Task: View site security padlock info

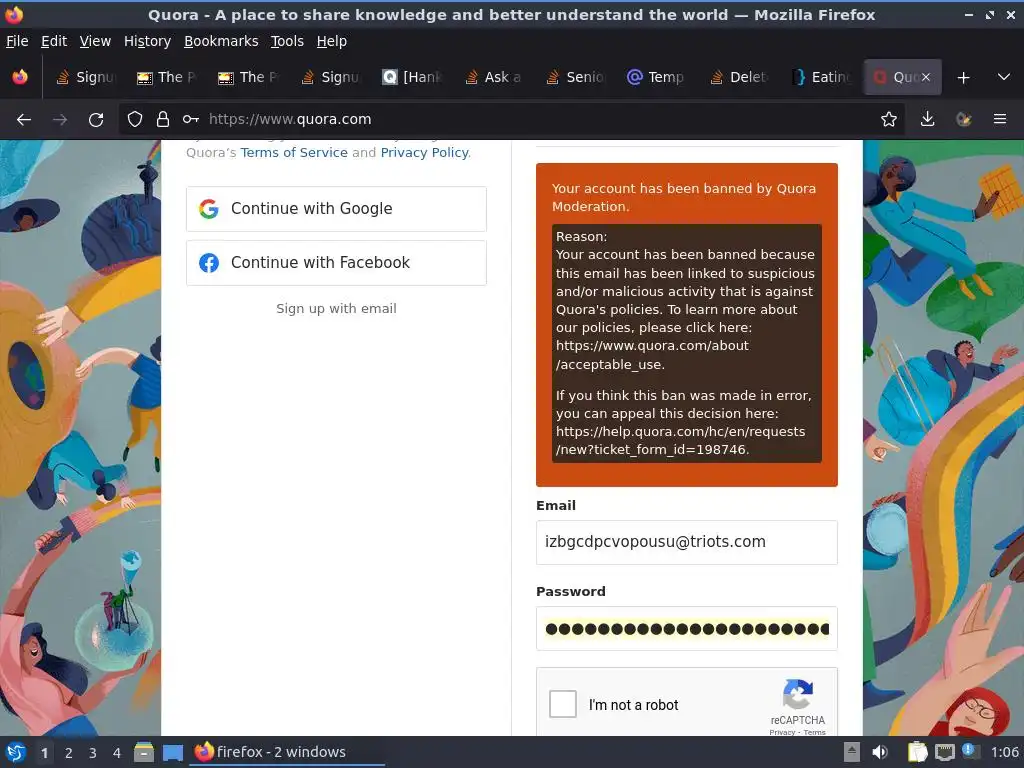Action: coord(163,119)
